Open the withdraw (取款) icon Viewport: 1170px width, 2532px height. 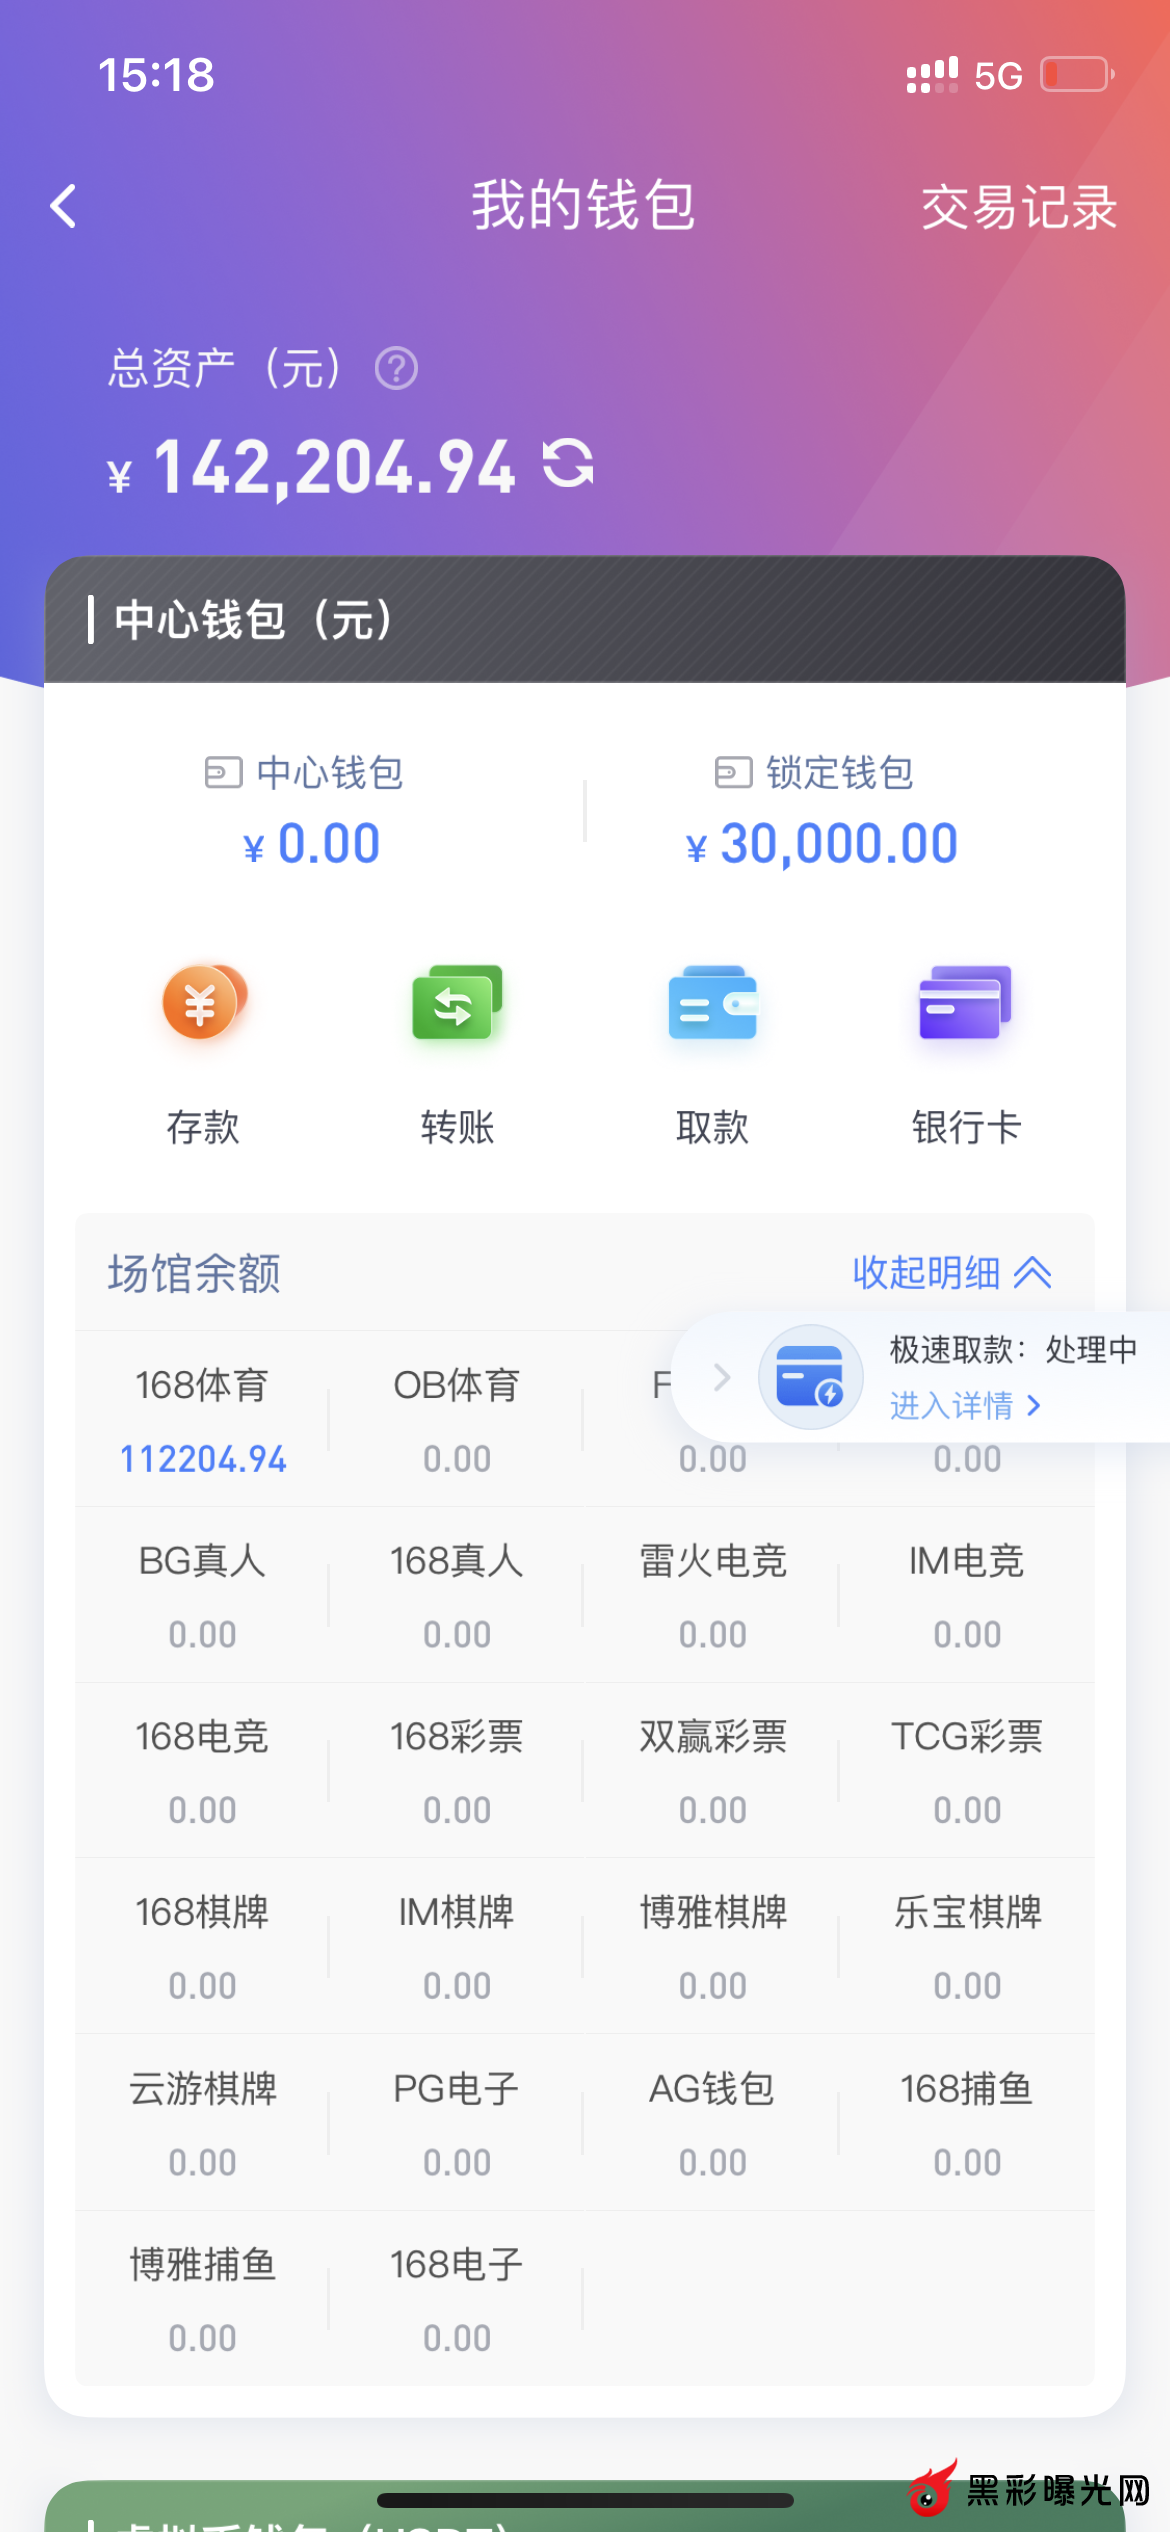(x=712, y=1004)
